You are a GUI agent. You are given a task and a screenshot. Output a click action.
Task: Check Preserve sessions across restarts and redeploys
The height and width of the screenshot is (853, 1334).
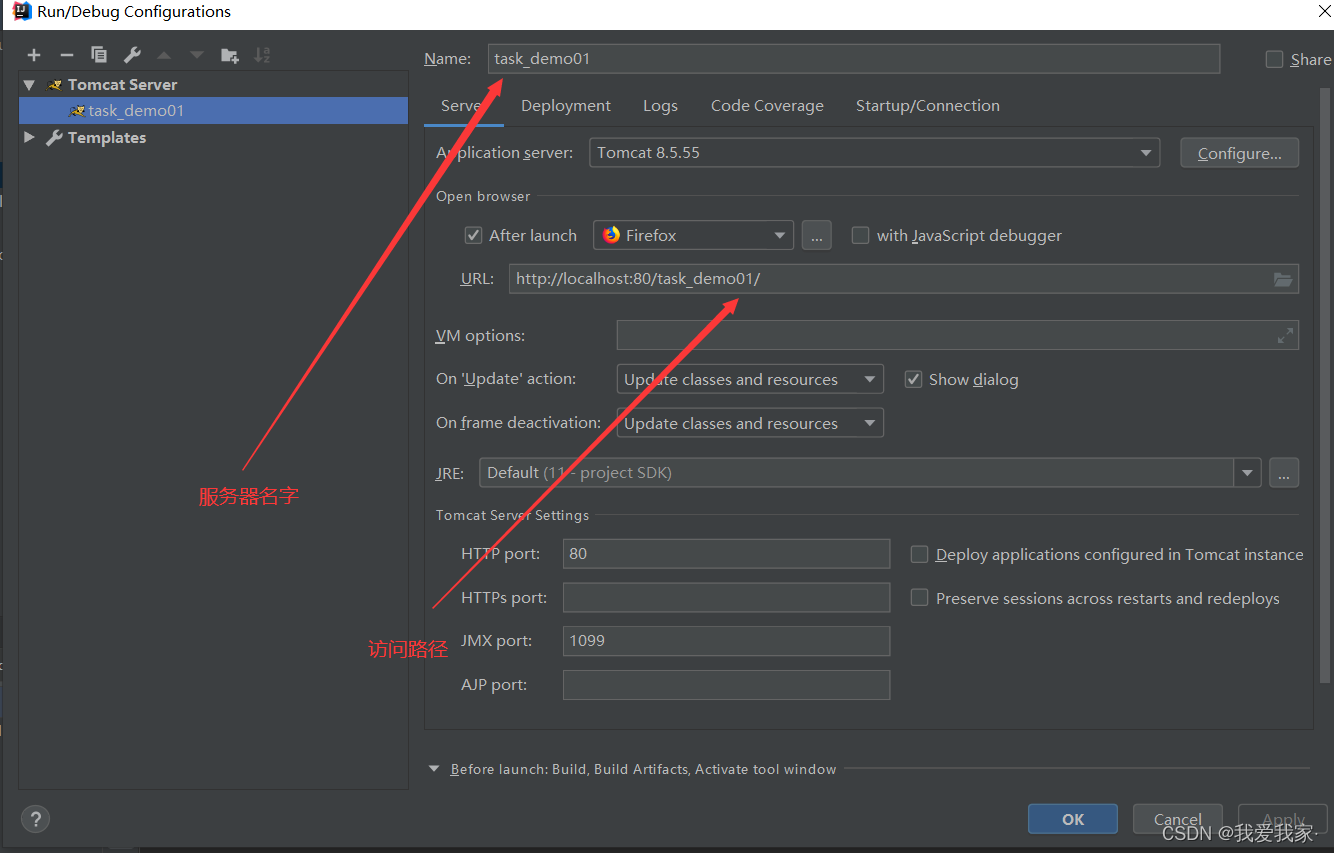click(x=920, y=598)
